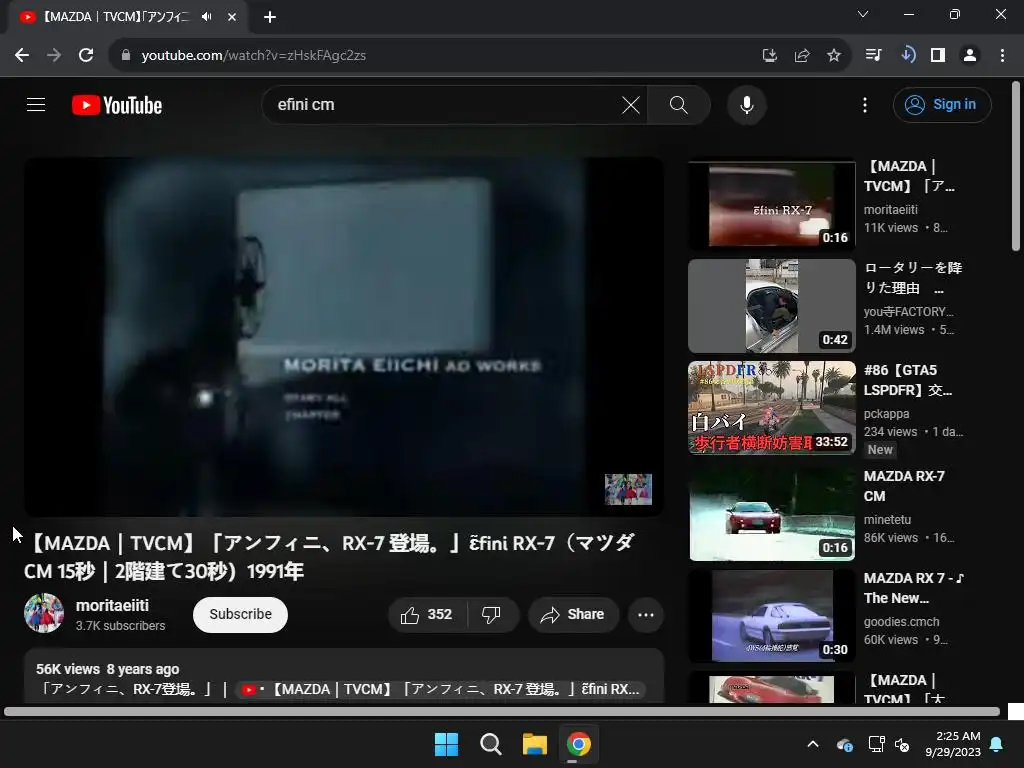Click the linked video chip in description
The width and height of the screenshot is (1024, 768).
click(x=440, y=690)
